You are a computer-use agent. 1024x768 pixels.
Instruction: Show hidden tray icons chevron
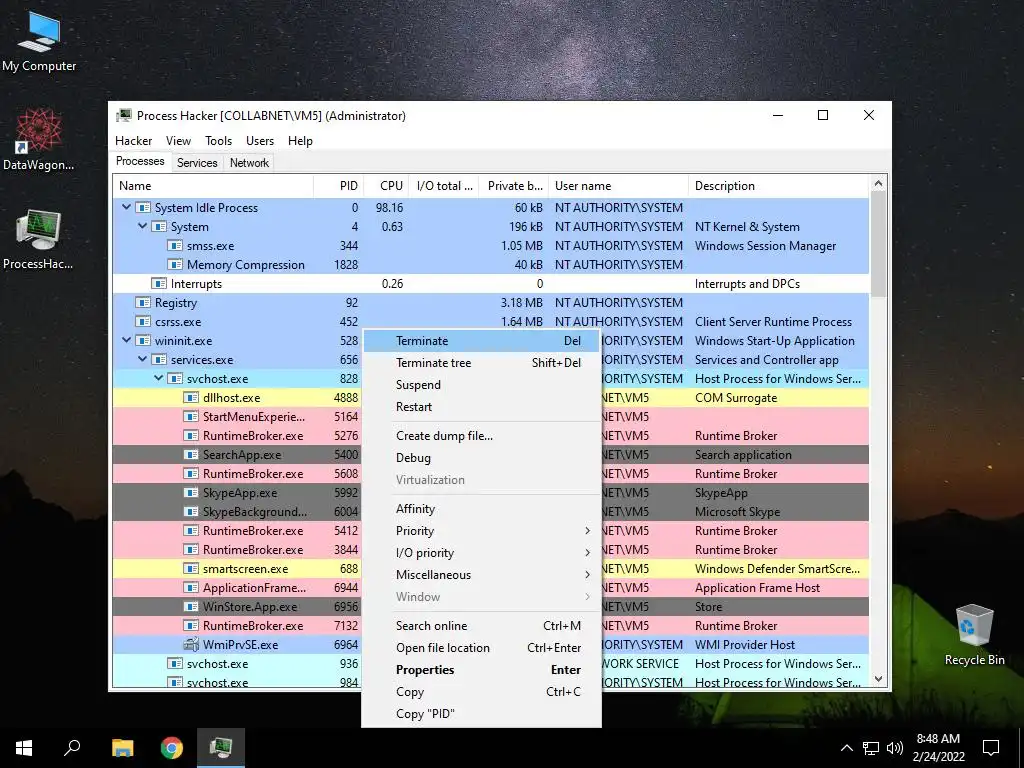click(x=846, y=748)
